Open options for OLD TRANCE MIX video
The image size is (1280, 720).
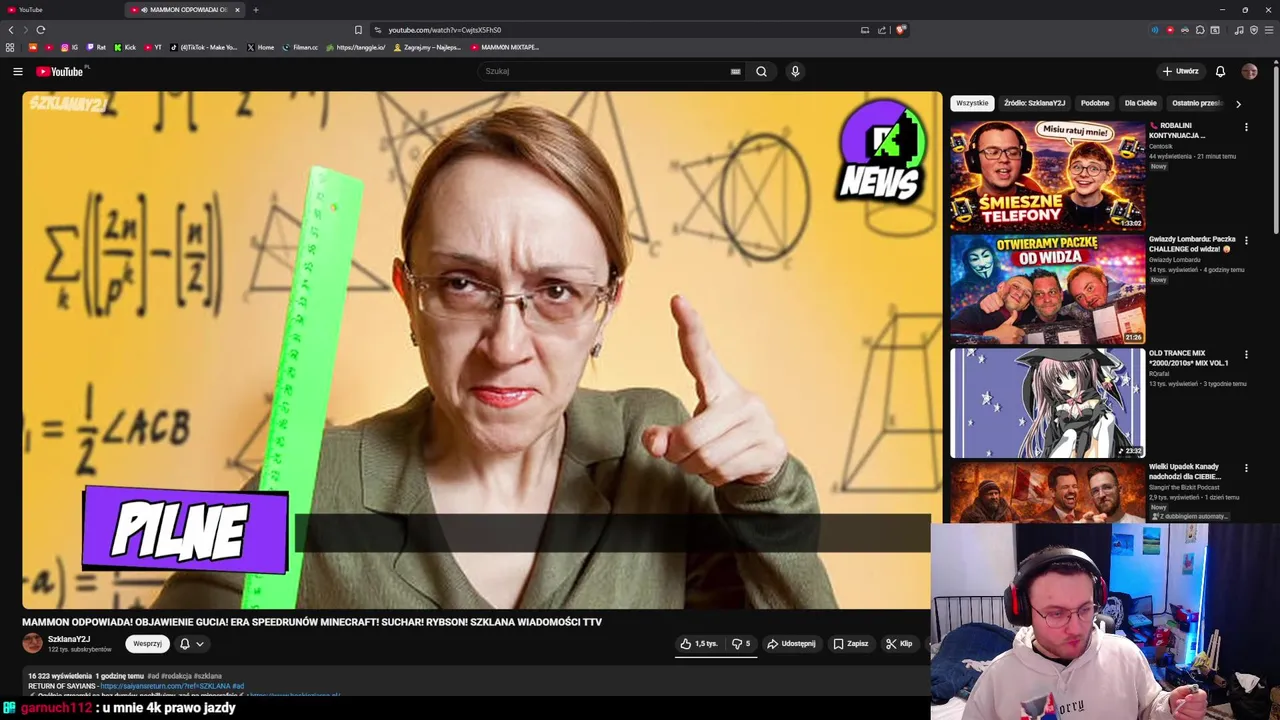click(1246, 355)
